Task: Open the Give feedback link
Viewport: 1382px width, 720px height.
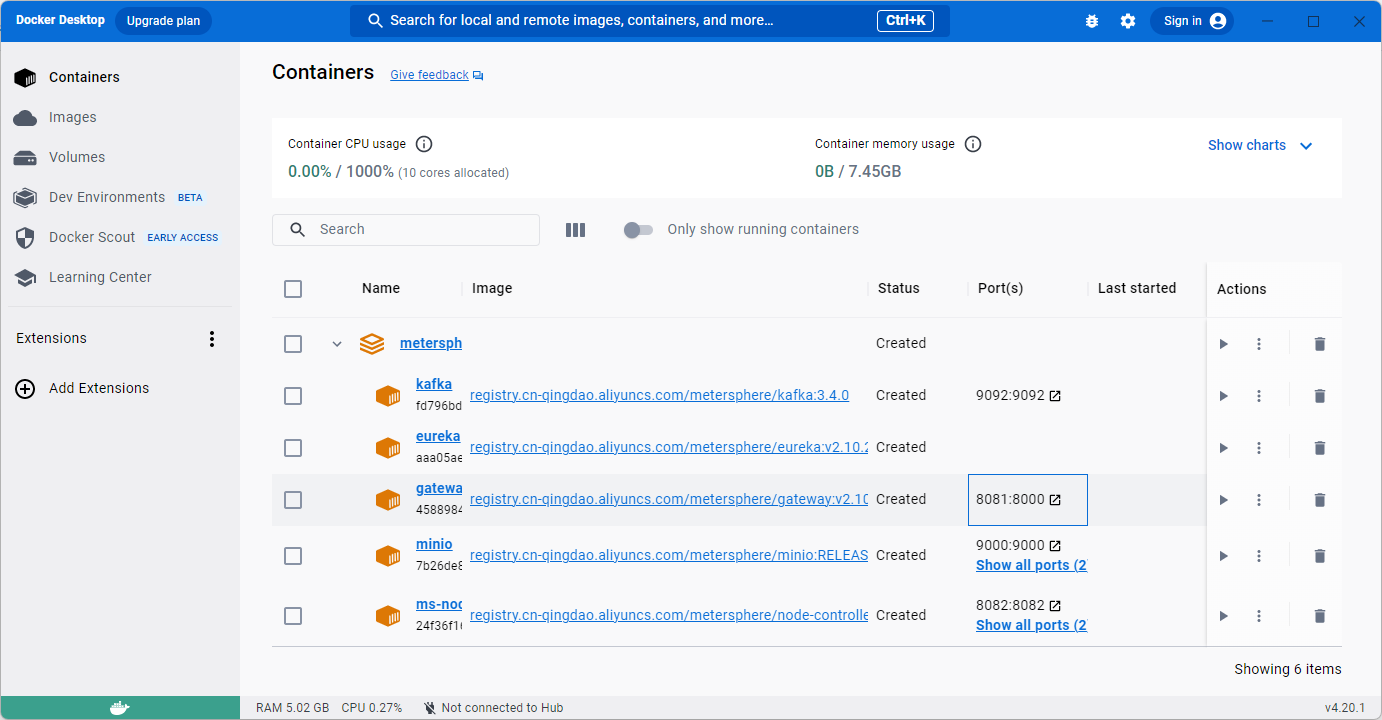Action: (429, 74)
